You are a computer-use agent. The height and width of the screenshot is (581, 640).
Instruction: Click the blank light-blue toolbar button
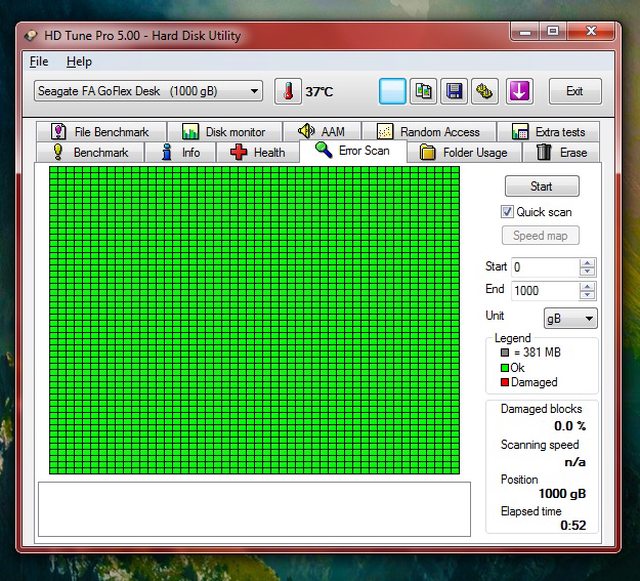392,91
